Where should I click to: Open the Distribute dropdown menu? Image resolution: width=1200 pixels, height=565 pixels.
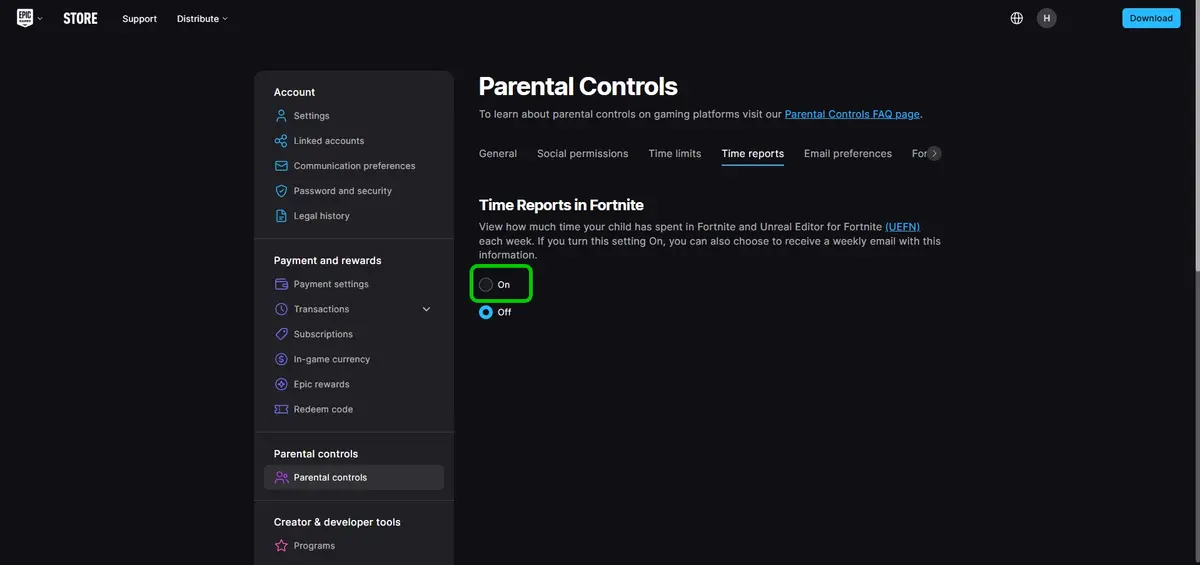tap(202, 19)
